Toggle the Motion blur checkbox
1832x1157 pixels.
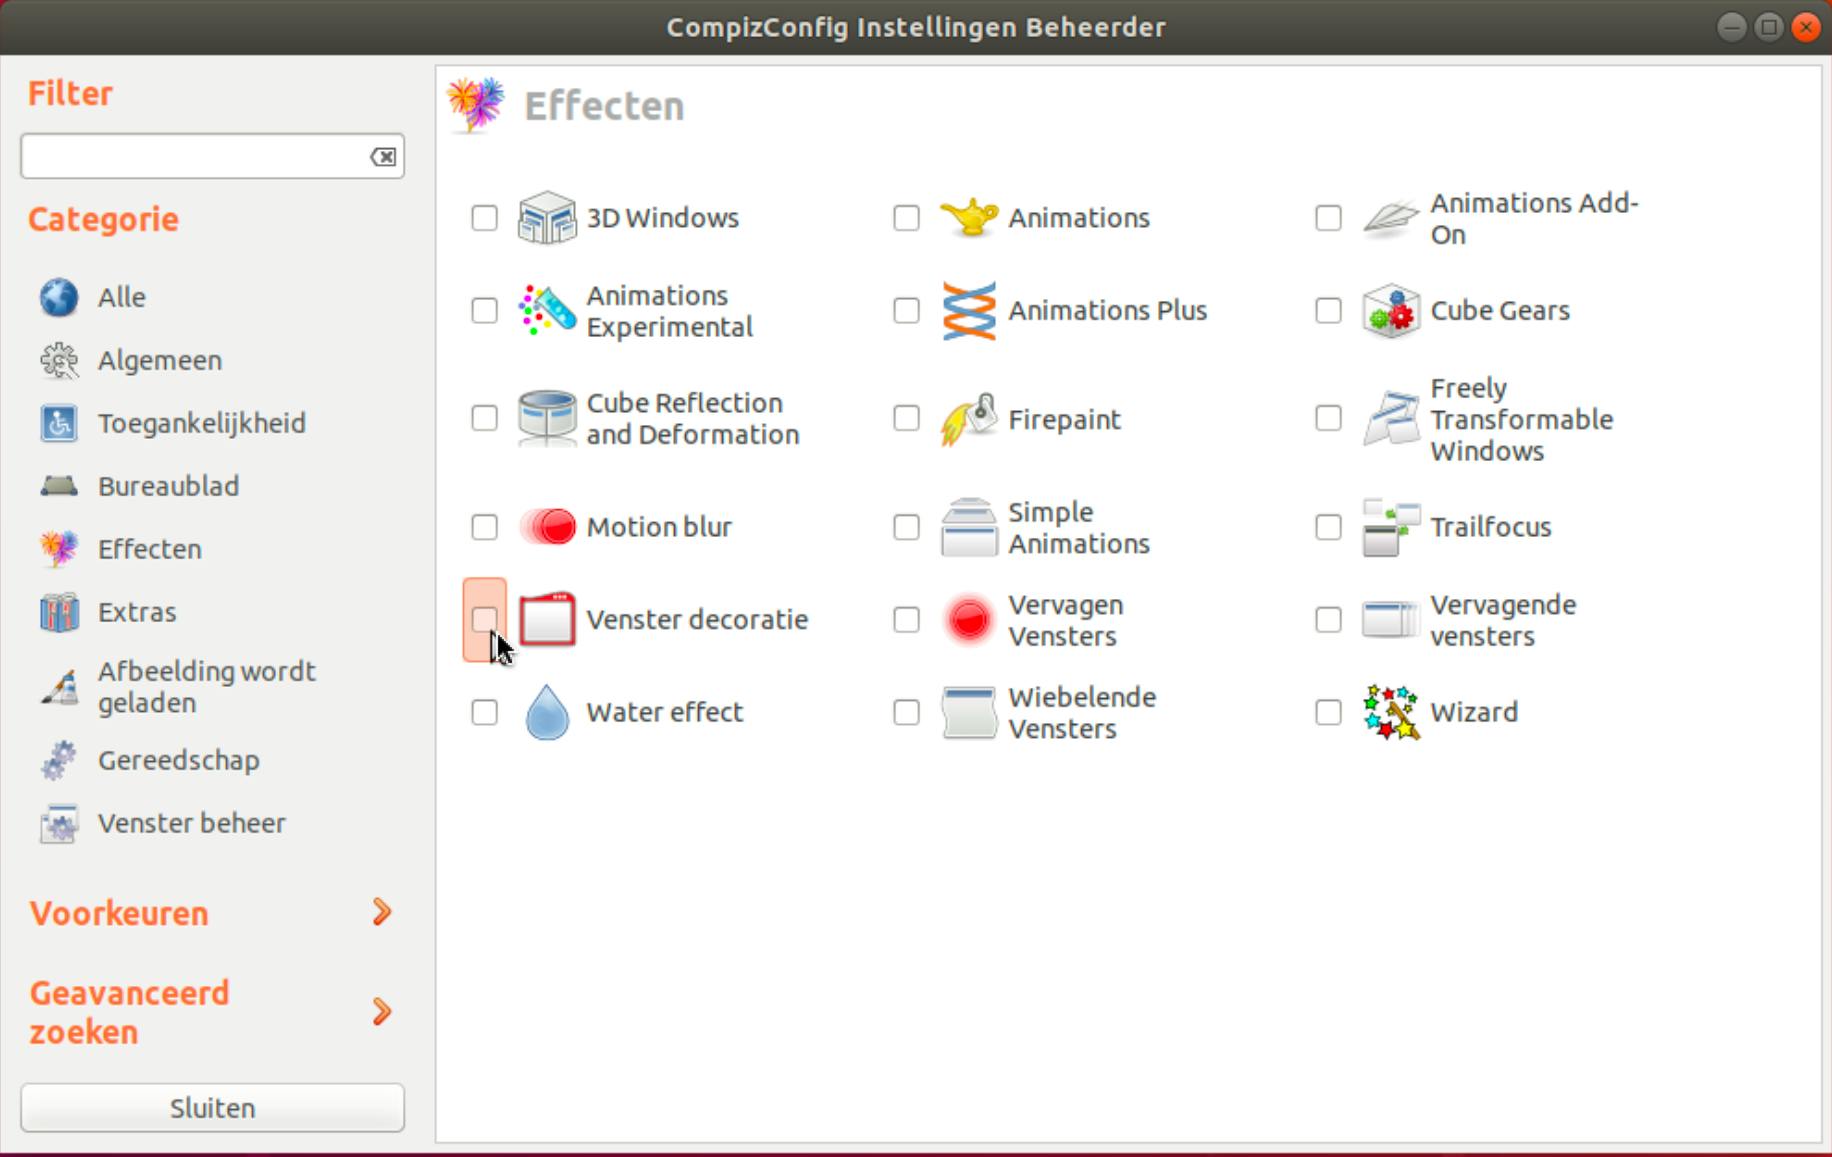click(x=484, y=527)
